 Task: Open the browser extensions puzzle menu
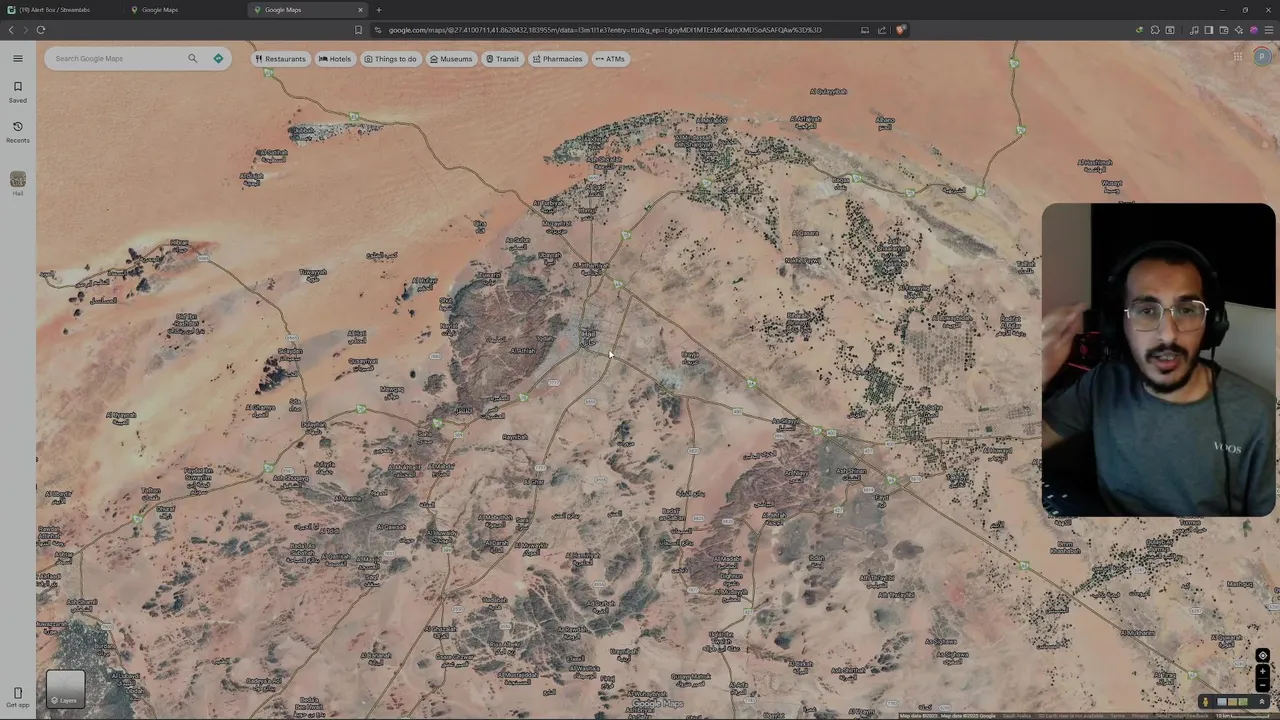tap(1155, 30)
